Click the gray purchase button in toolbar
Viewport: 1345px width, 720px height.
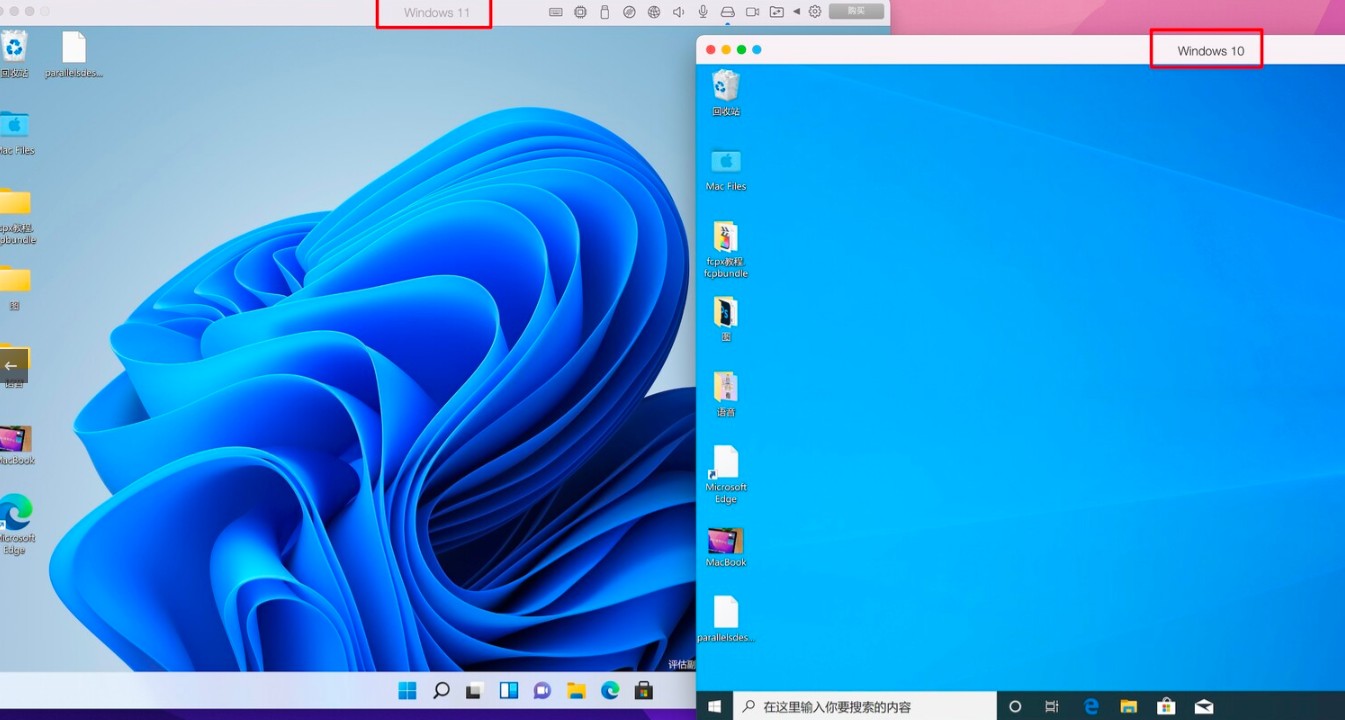[856, 11]
